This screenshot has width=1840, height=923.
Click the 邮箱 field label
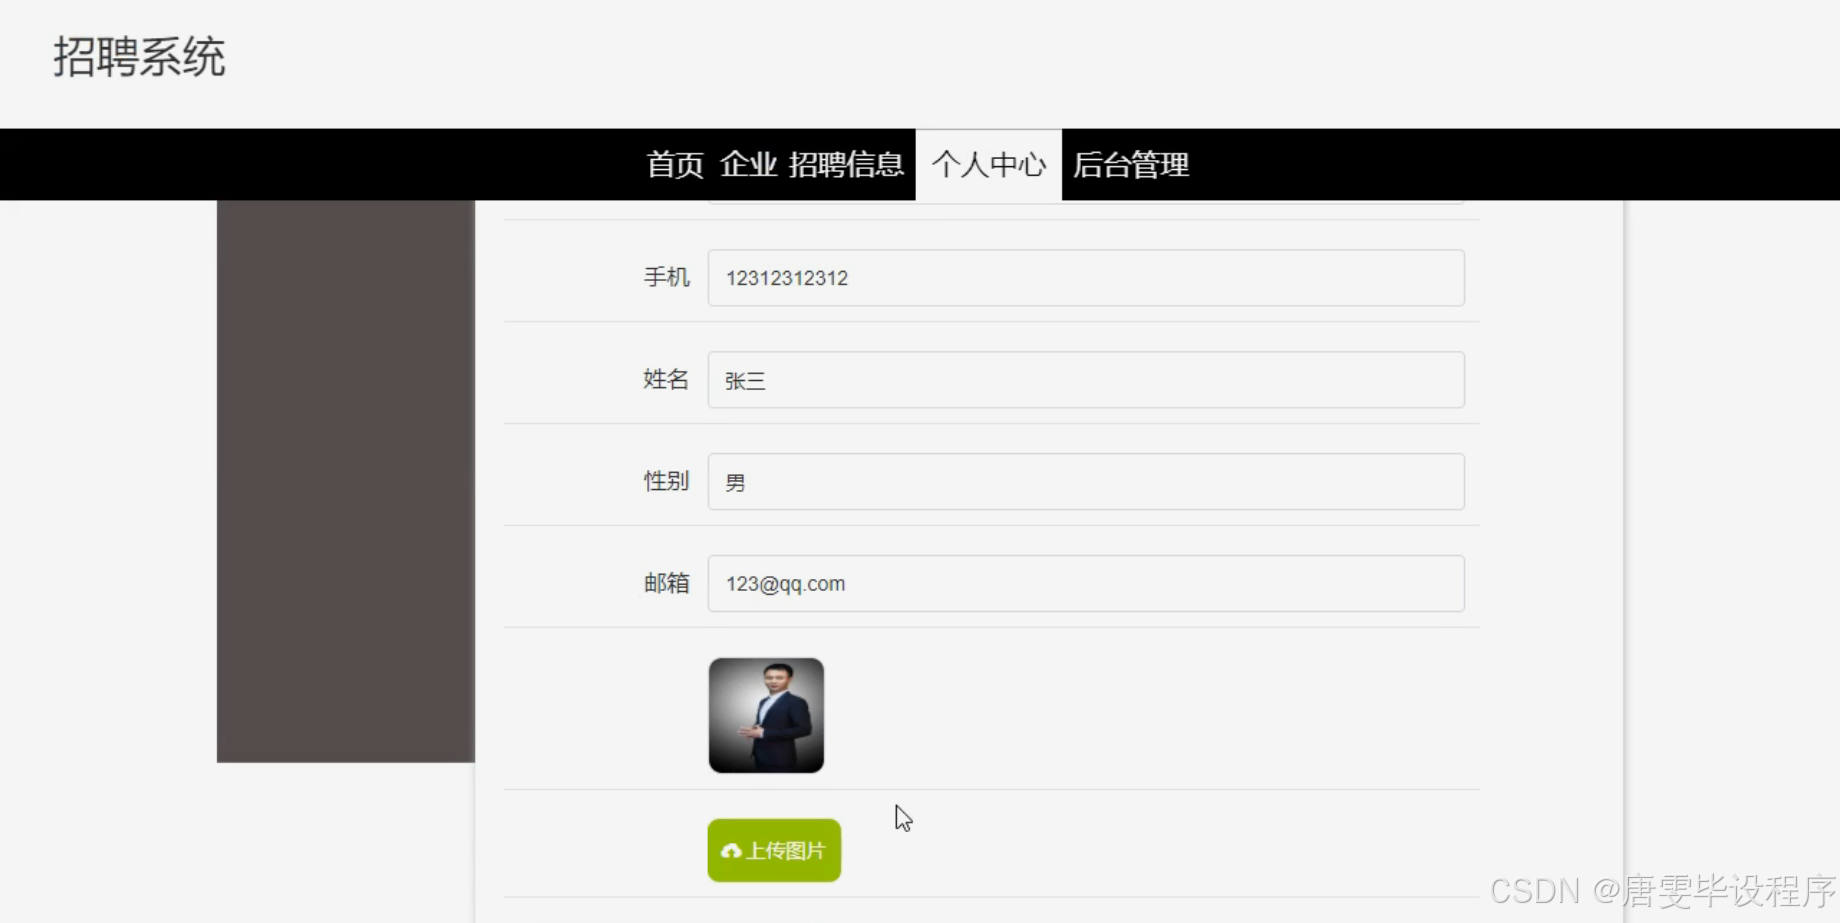[666, 583]
